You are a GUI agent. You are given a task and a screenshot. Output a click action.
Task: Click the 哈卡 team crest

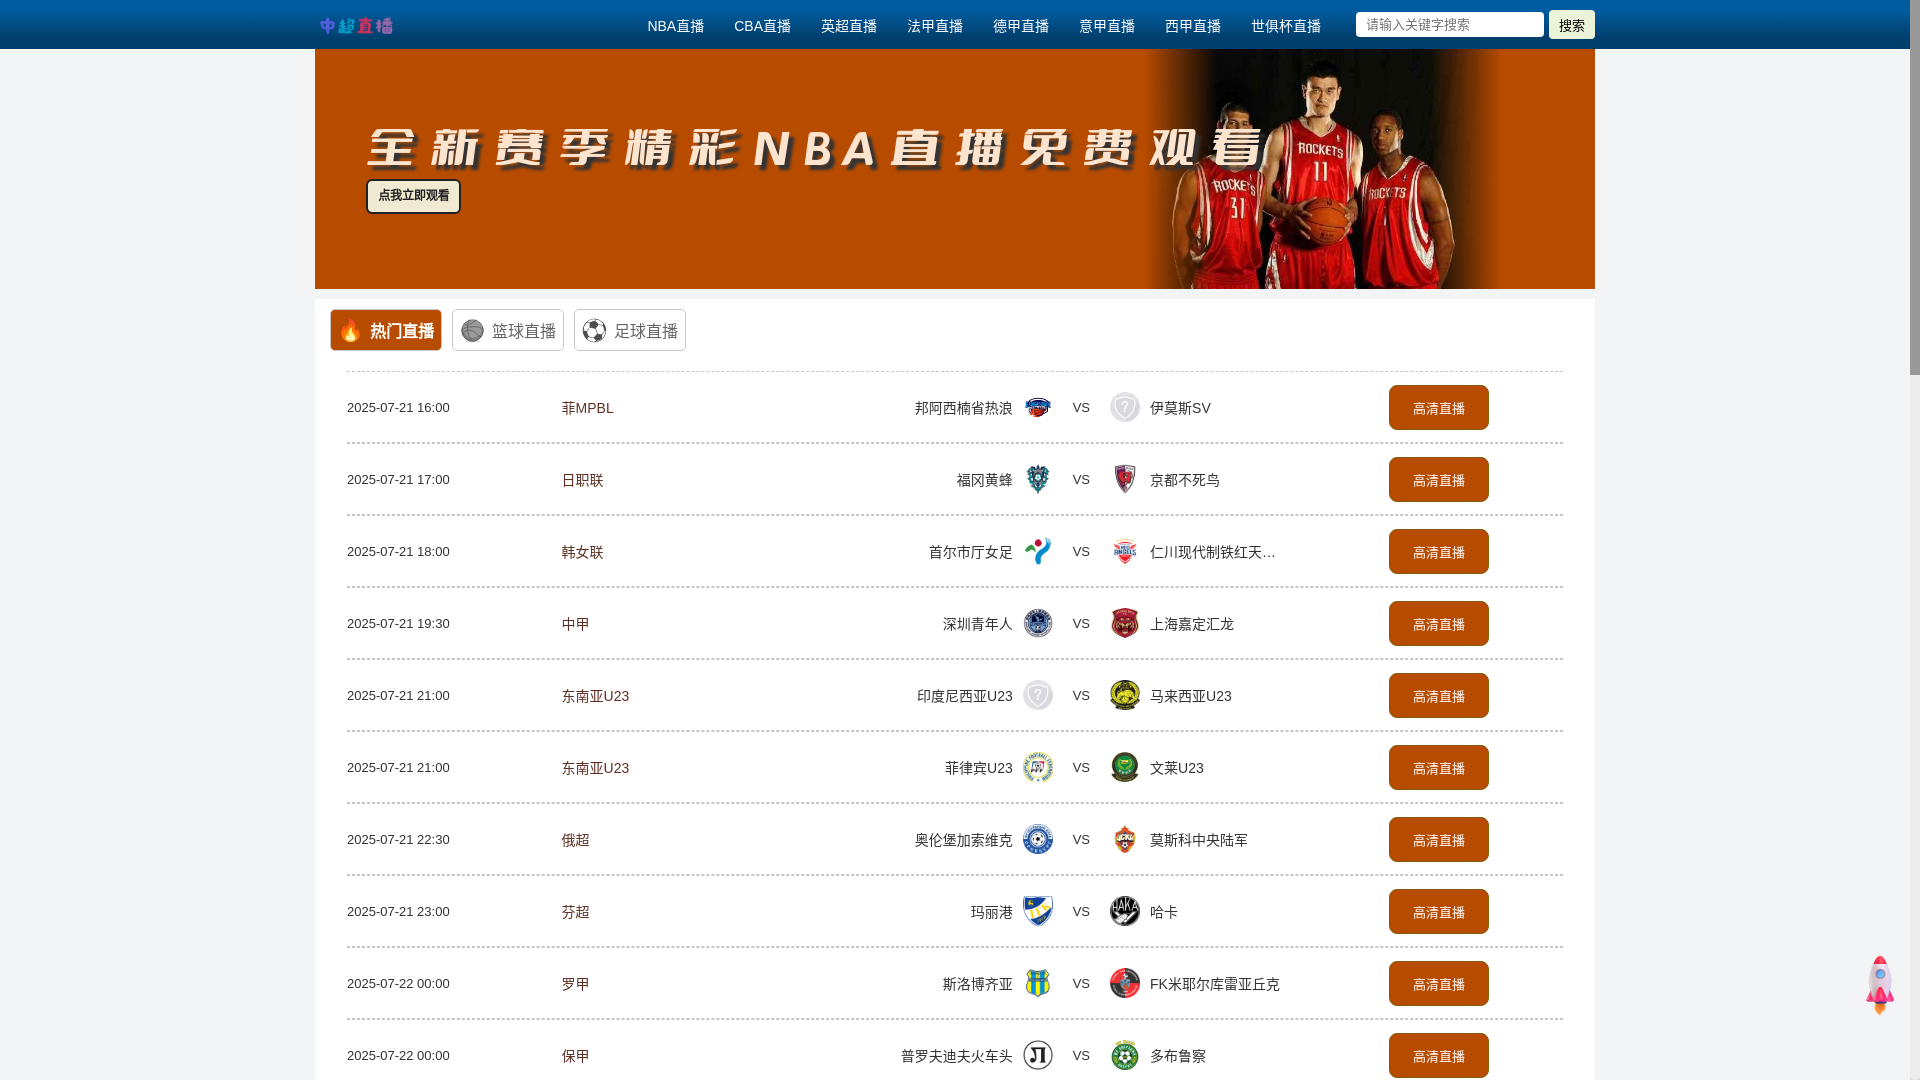coord(1125,911)
